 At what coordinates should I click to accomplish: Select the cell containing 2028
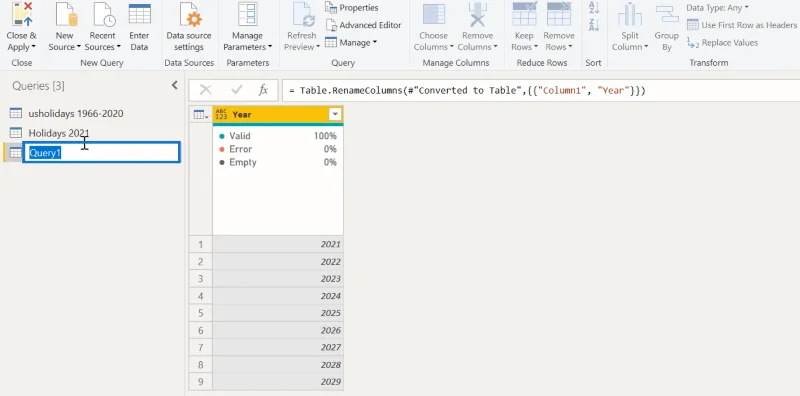[x=278, y=365]
